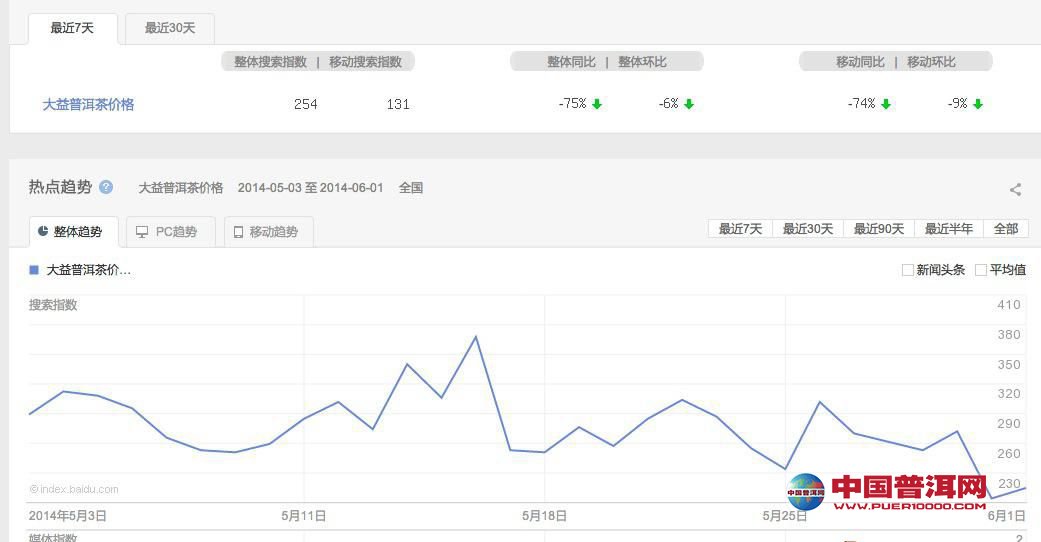Click the mobile index value 131
The height and width of the screenshot is (542, 1041).
coord(398,104)
